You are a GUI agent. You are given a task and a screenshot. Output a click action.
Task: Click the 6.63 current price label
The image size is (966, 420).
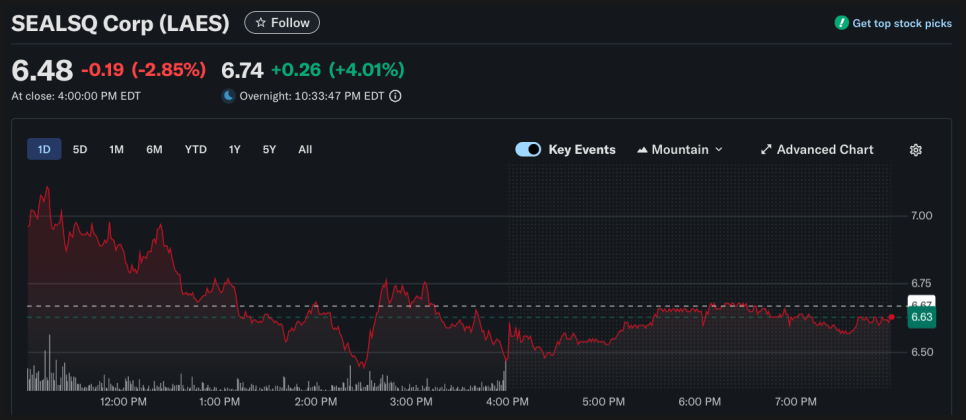click(921, 317)
